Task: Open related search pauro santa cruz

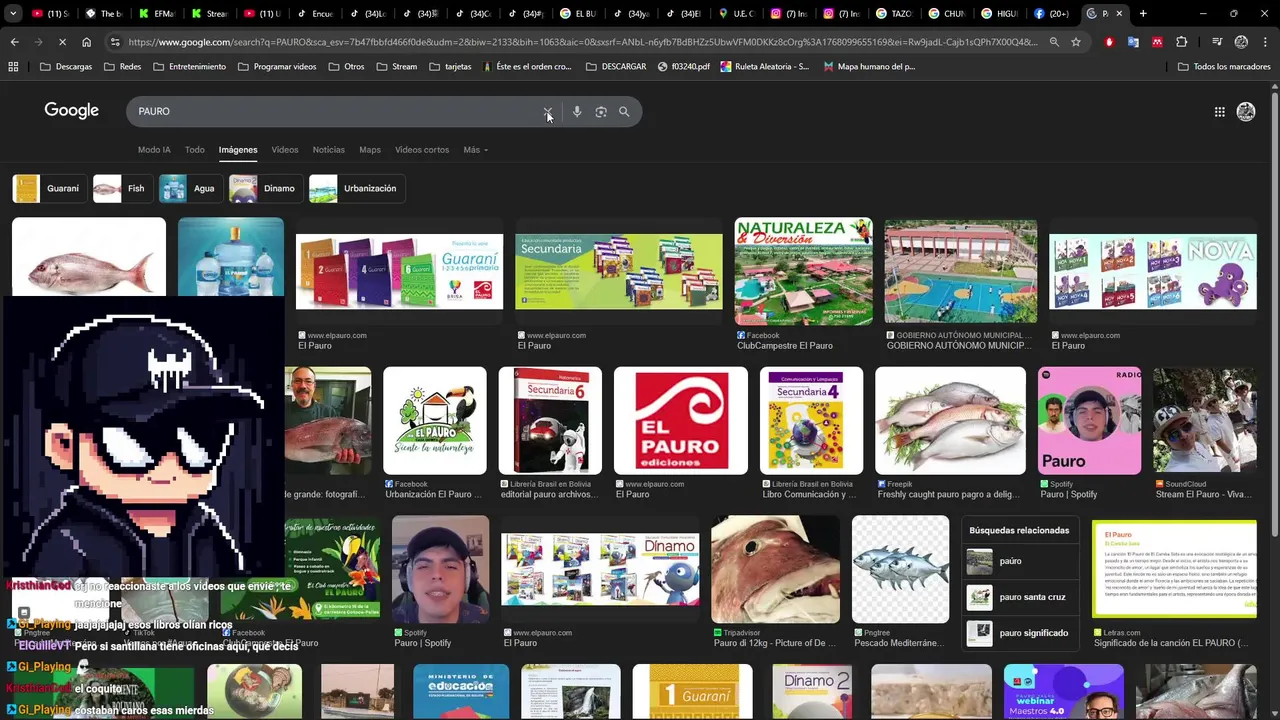Action: (x=1020, y=597)
